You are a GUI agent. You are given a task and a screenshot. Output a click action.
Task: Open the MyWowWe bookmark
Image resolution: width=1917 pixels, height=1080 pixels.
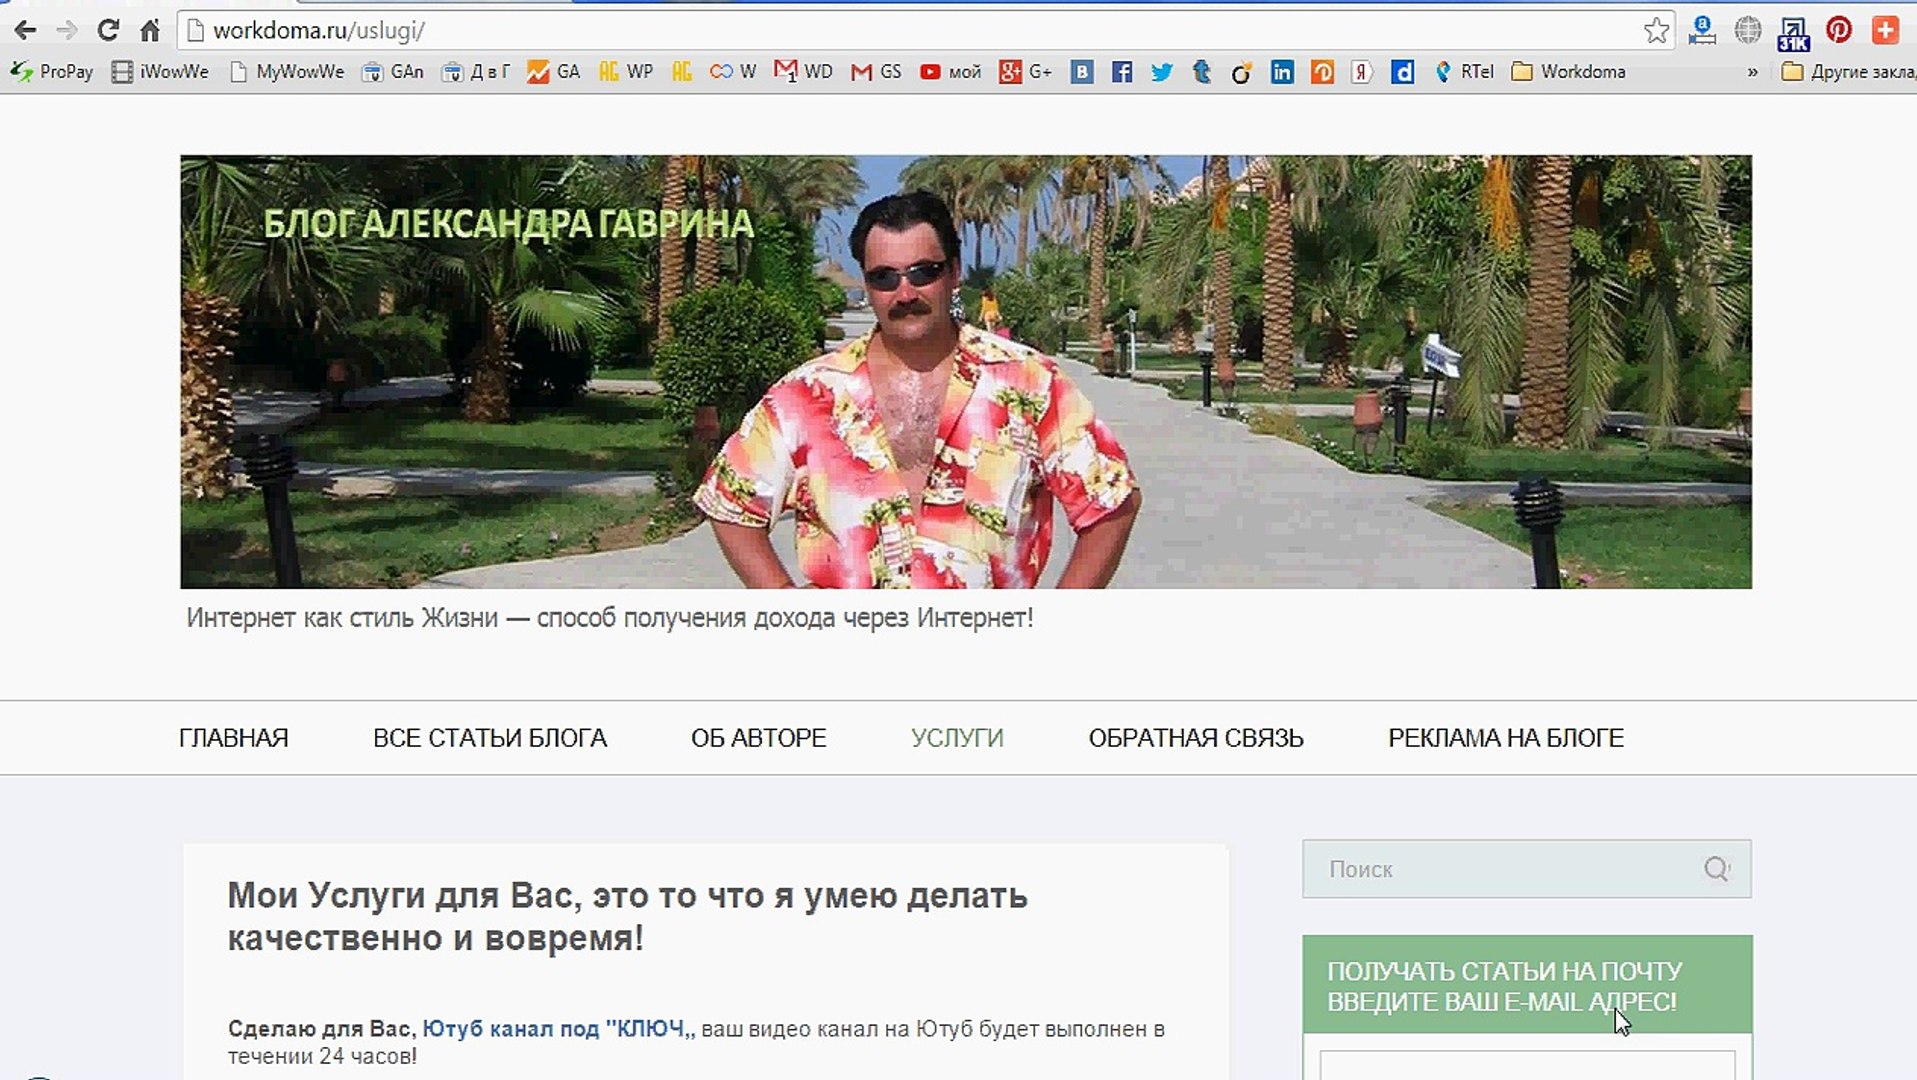287,72
